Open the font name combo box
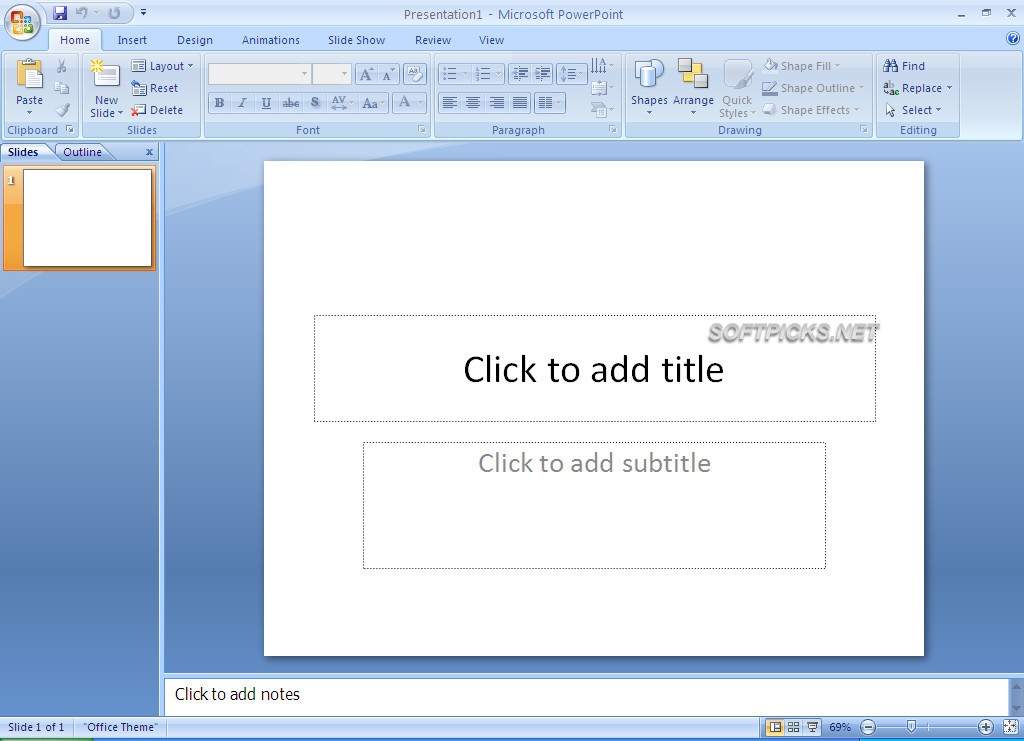This screenshot has height=741, width=1024. [259, 74]
